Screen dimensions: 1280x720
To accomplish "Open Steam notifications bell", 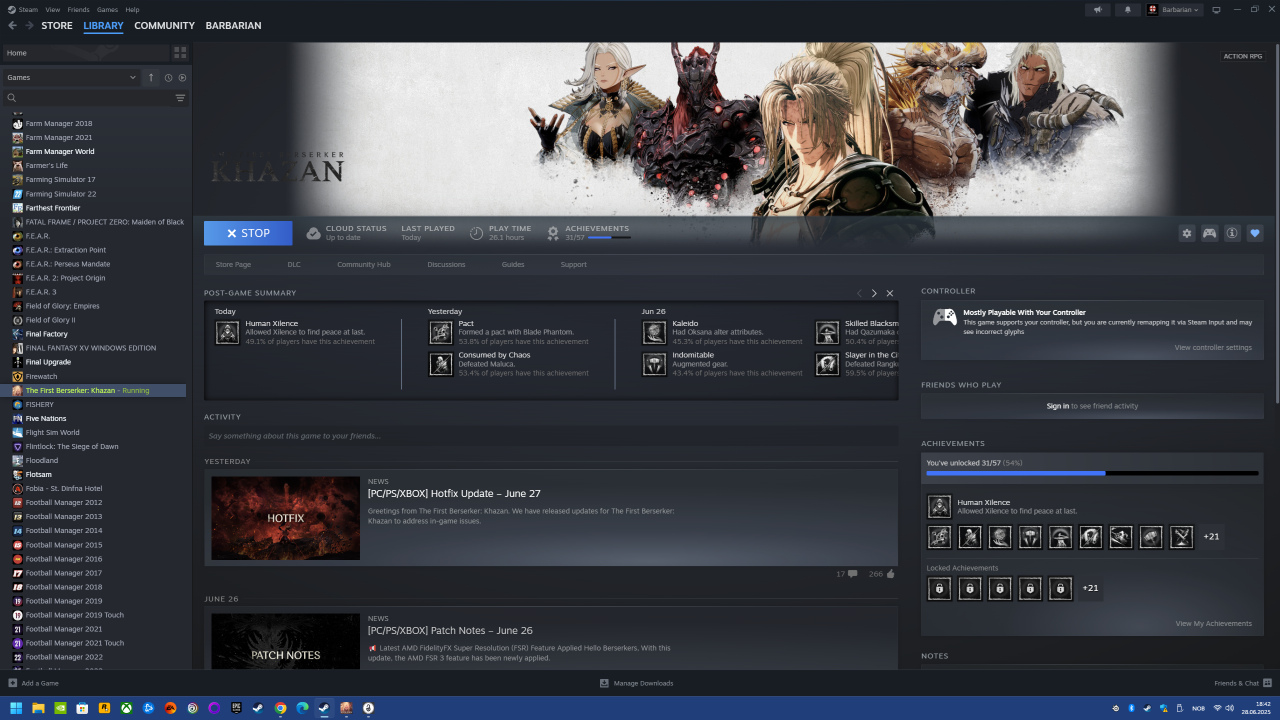I will 1129,10.
